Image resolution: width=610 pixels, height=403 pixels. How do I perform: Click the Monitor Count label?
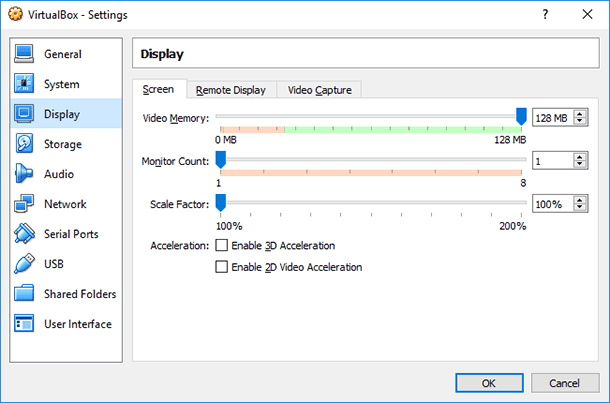coord(175,161)
